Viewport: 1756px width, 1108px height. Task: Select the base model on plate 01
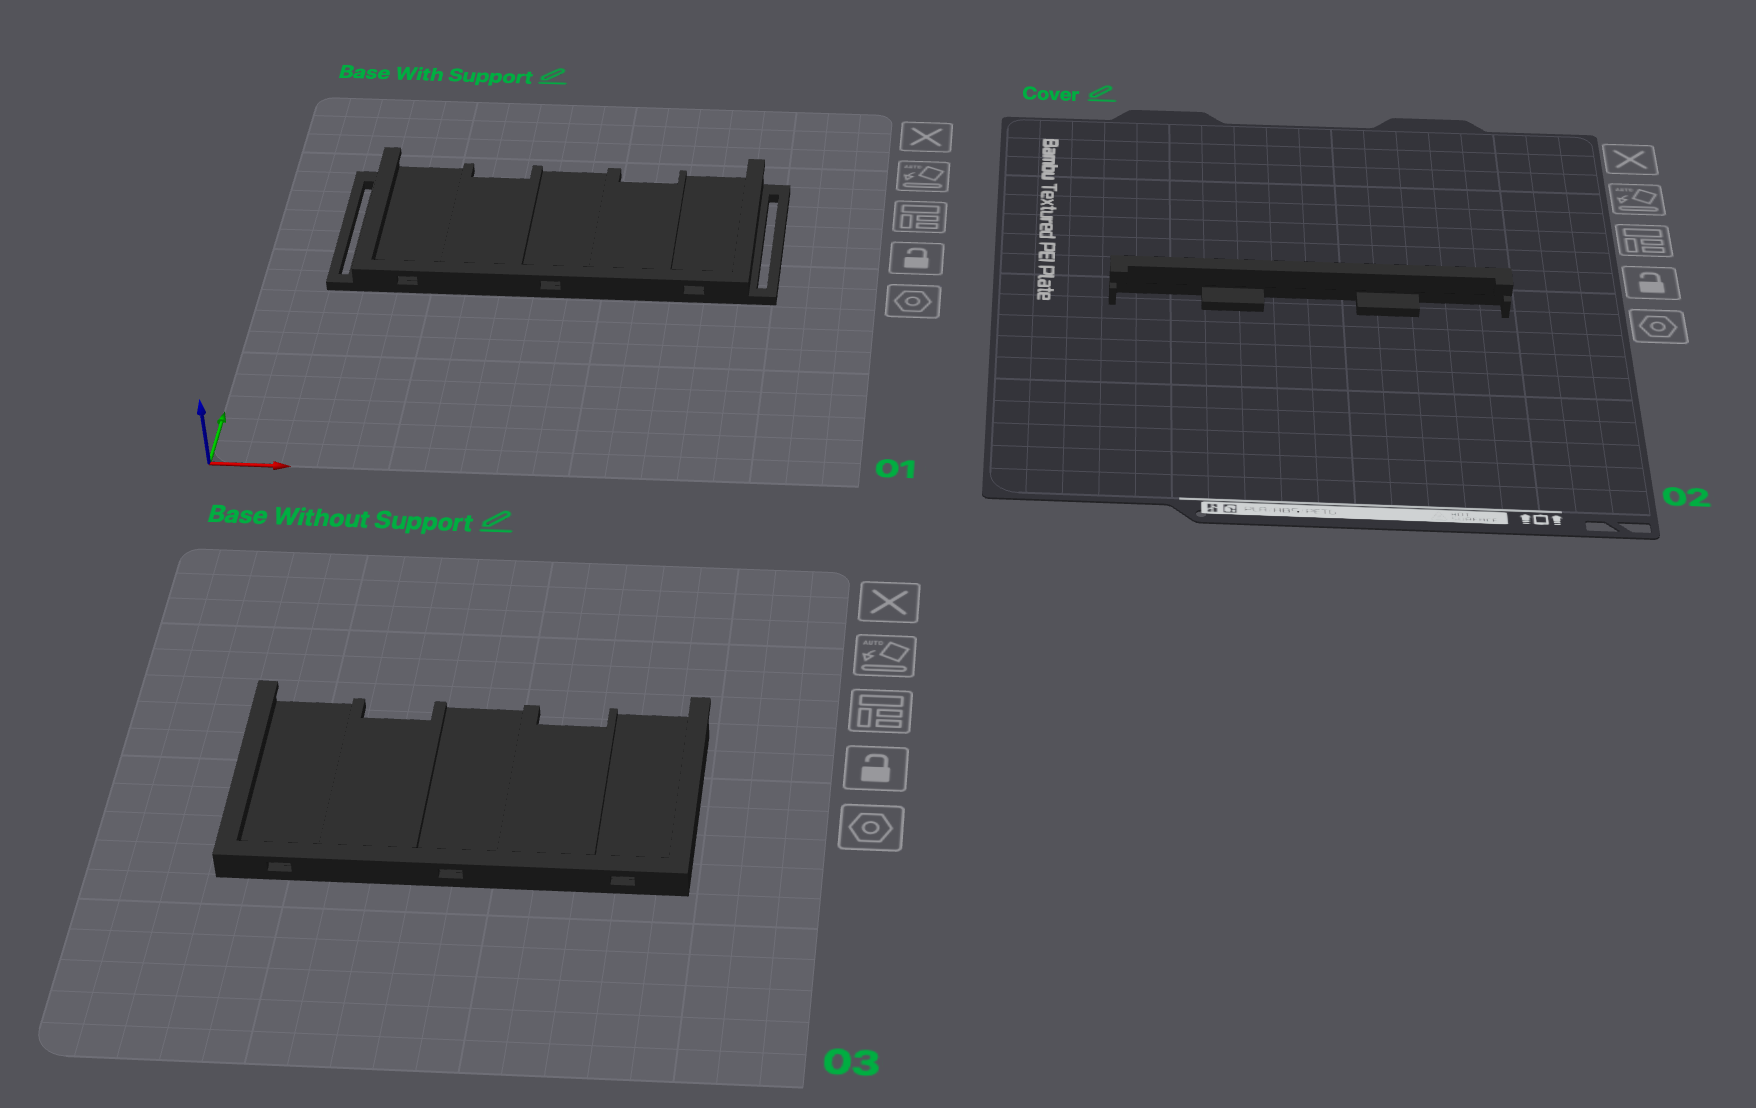558,228
